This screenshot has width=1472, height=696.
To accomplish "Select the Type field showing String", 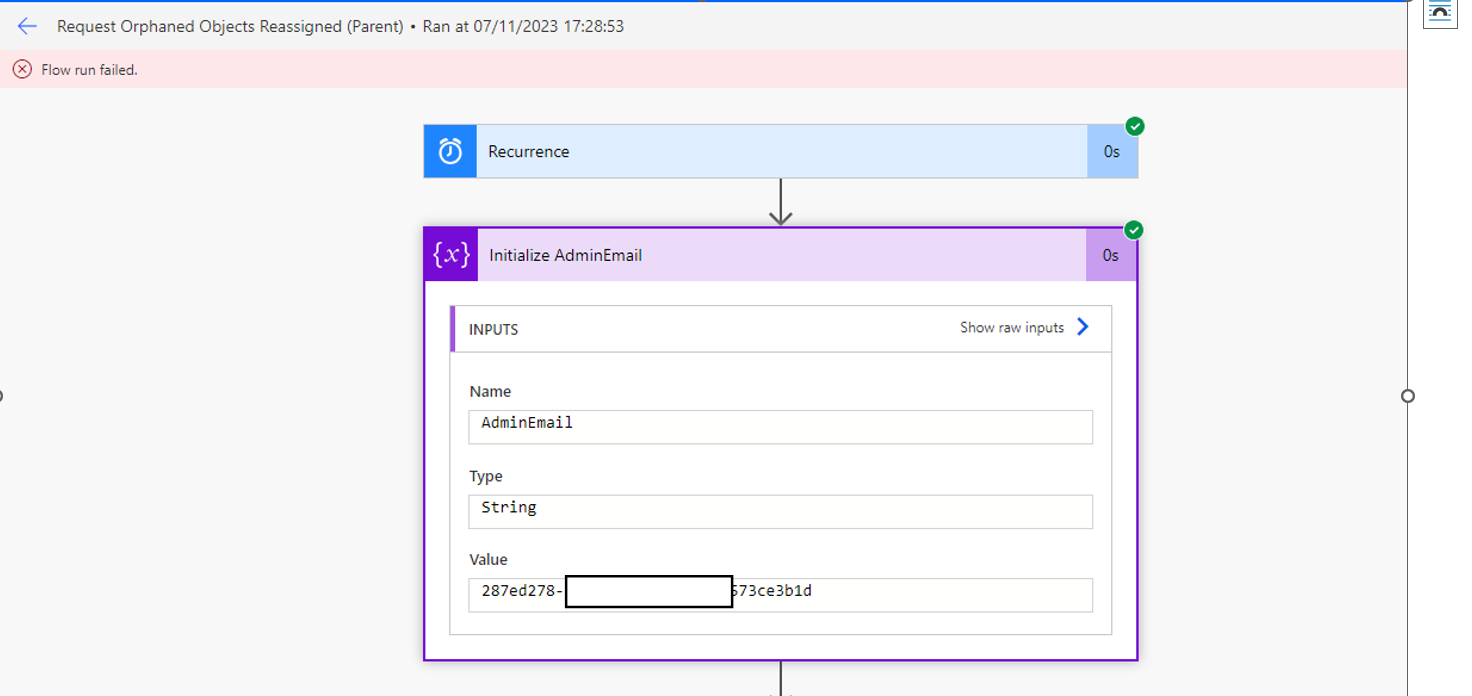I will coord(780,511).
